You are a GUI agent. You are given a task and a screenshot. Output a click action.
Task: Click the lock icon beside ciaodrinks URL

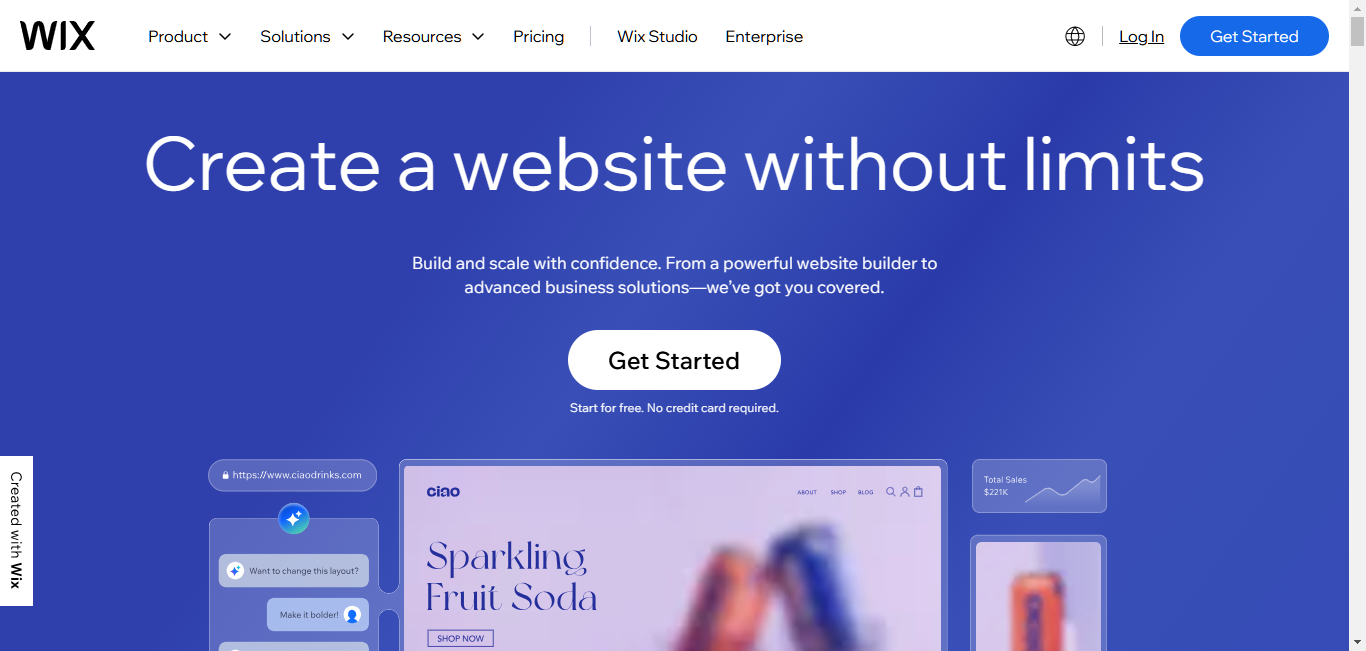coord(226,475)
